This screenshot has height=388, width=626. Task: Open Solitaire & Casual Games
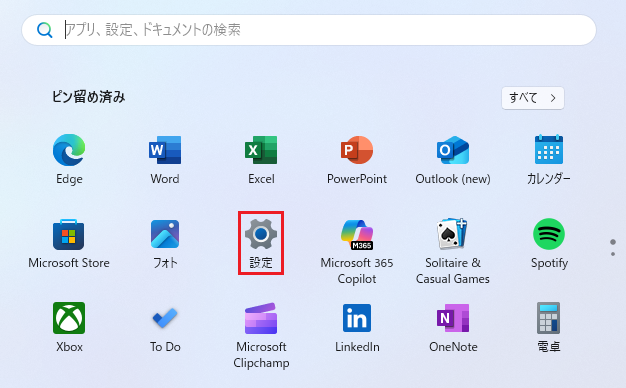[x=453, y=251]
